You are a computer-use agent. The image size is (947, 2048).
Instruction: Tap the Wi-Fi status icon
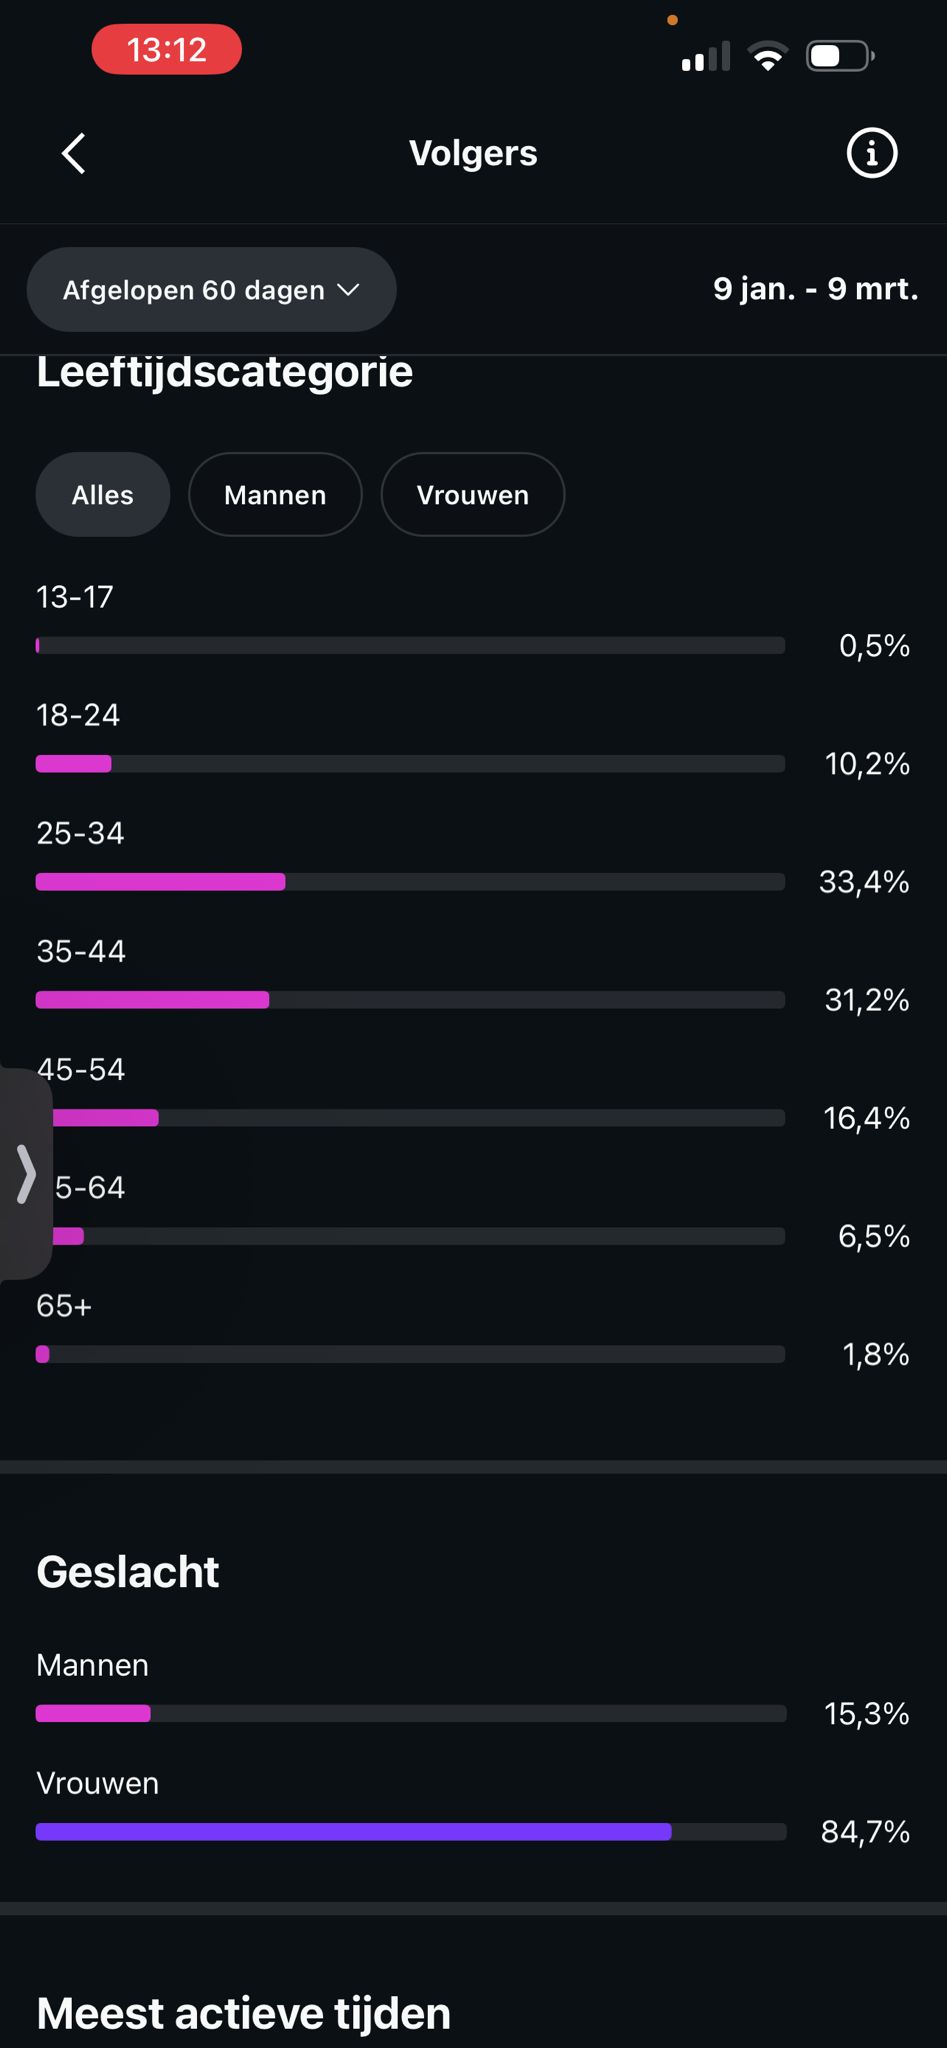tap(767, 57)
